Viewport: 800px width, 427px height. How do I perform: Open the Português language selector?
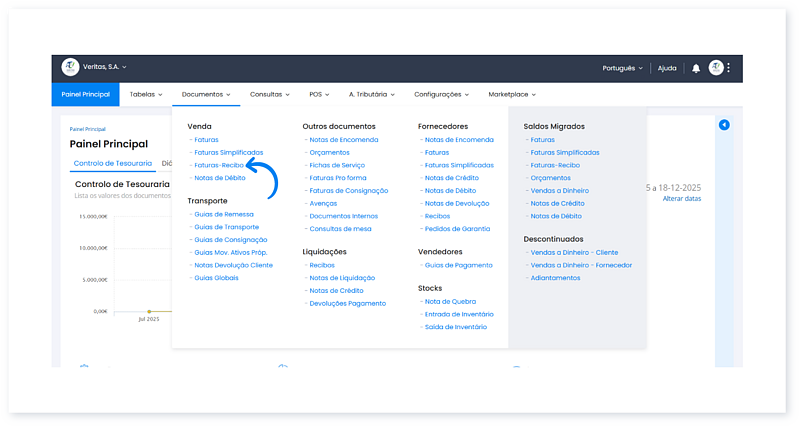tap(622, 68)
